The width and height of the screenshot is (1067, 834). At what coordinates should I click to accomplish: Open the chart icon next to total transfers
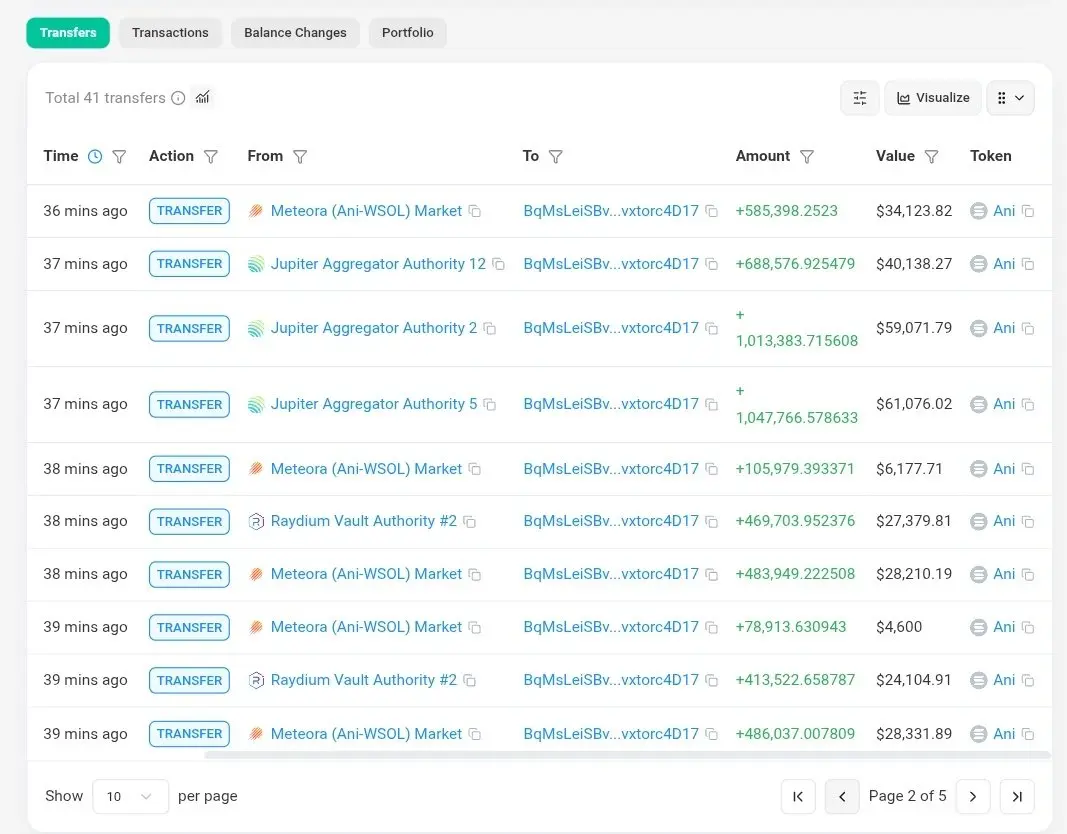click(x=203, y=98)
